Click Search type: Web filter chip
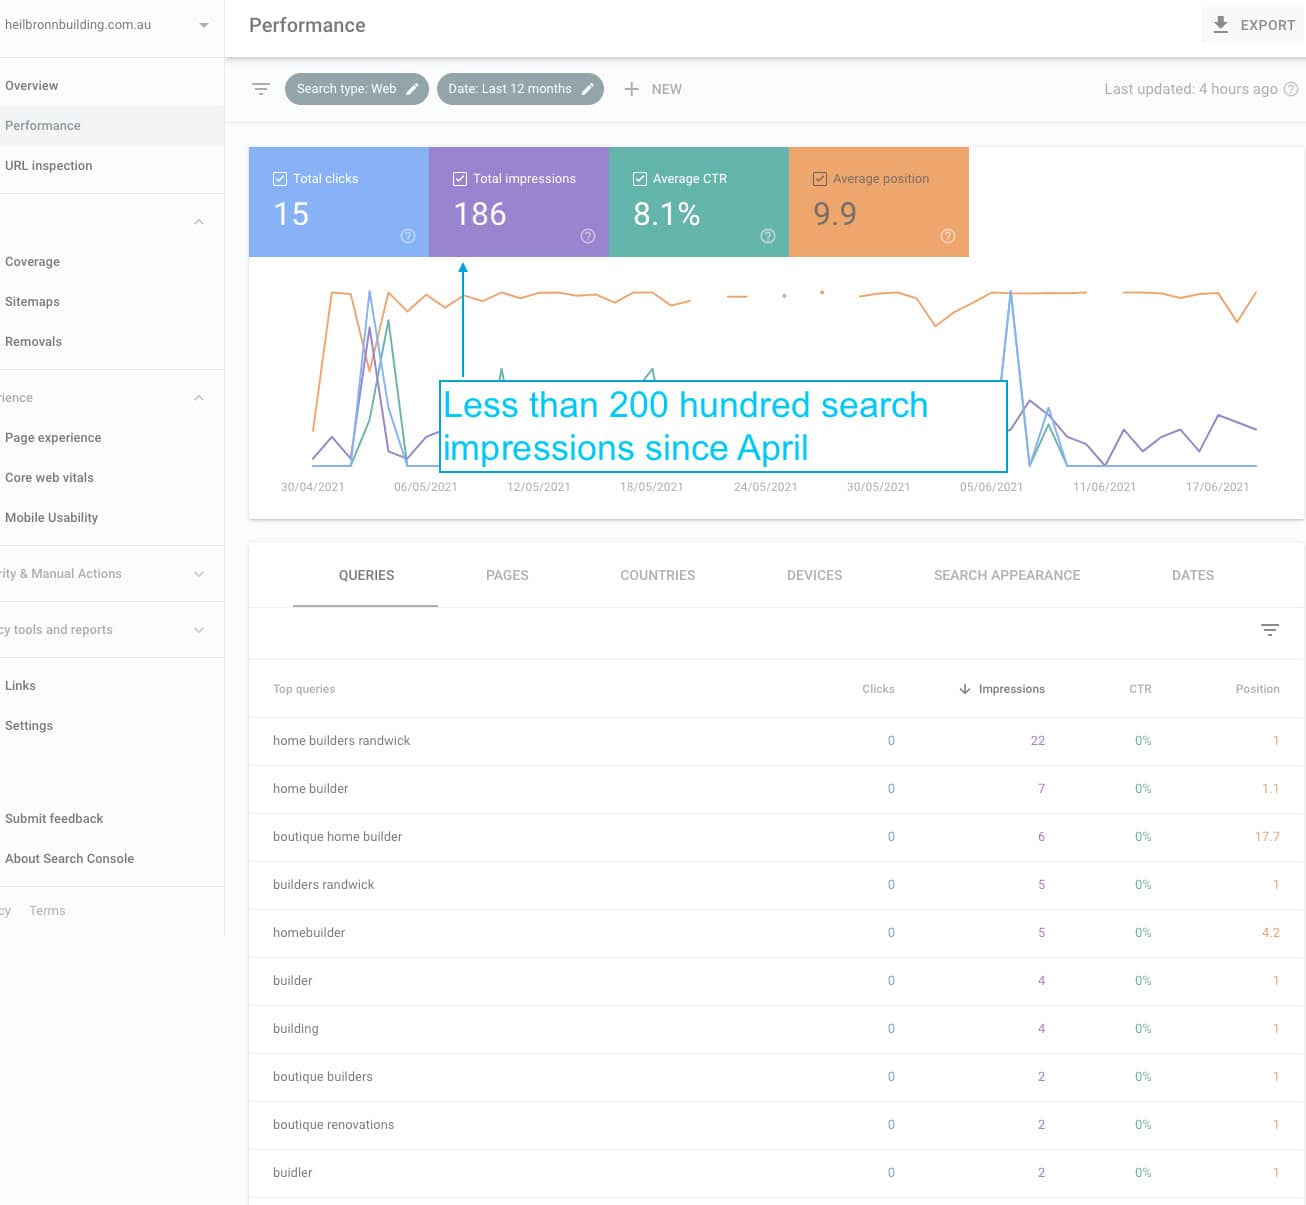This screenshot has width=1306, height=1205. (x=357, y=89)
